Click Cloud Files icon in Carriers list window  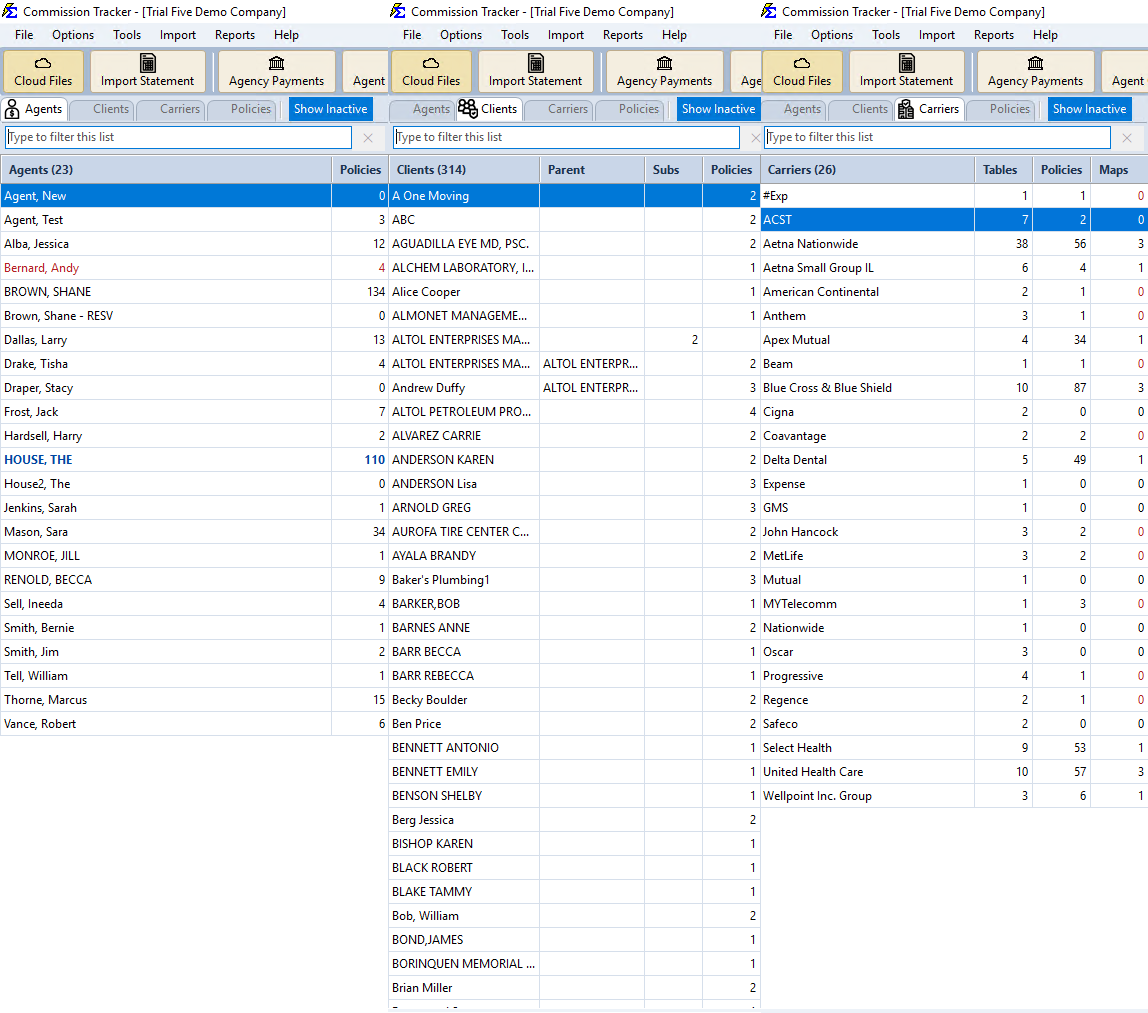click(x=802, y=71)
